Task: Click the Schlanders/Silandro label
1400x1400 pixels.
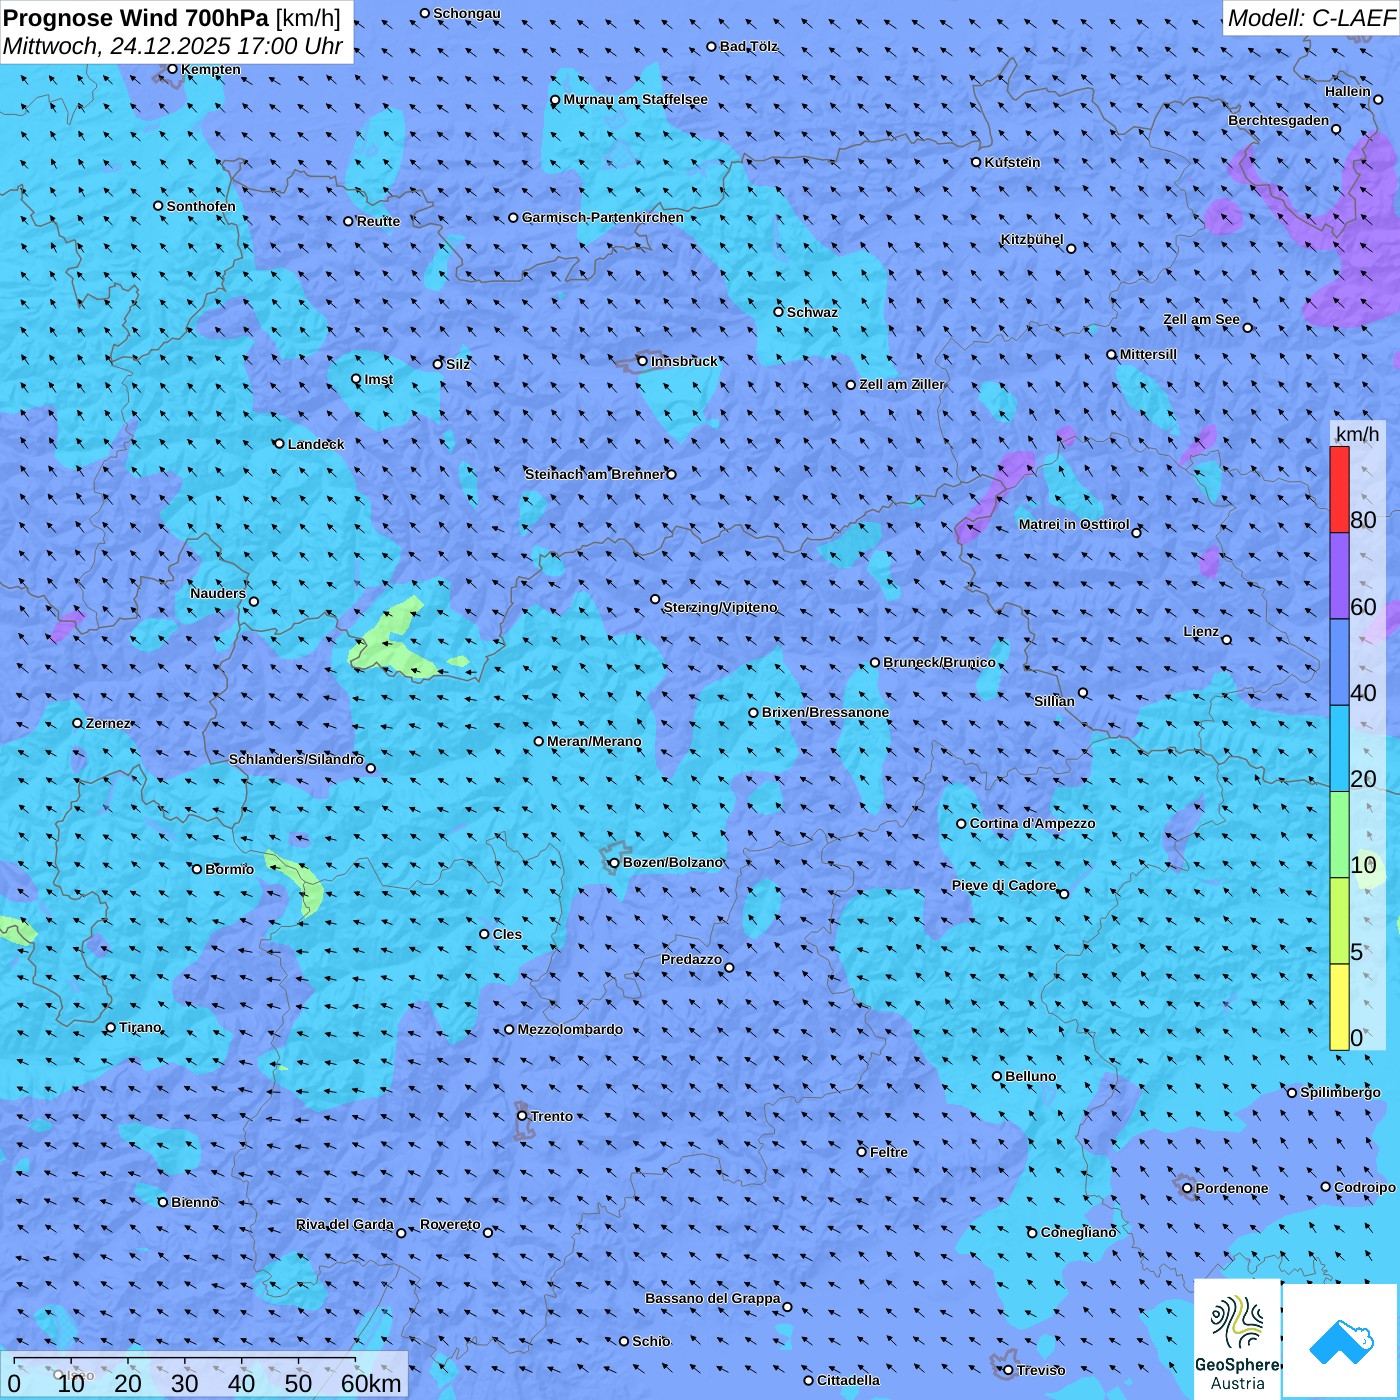Action: 296,759
